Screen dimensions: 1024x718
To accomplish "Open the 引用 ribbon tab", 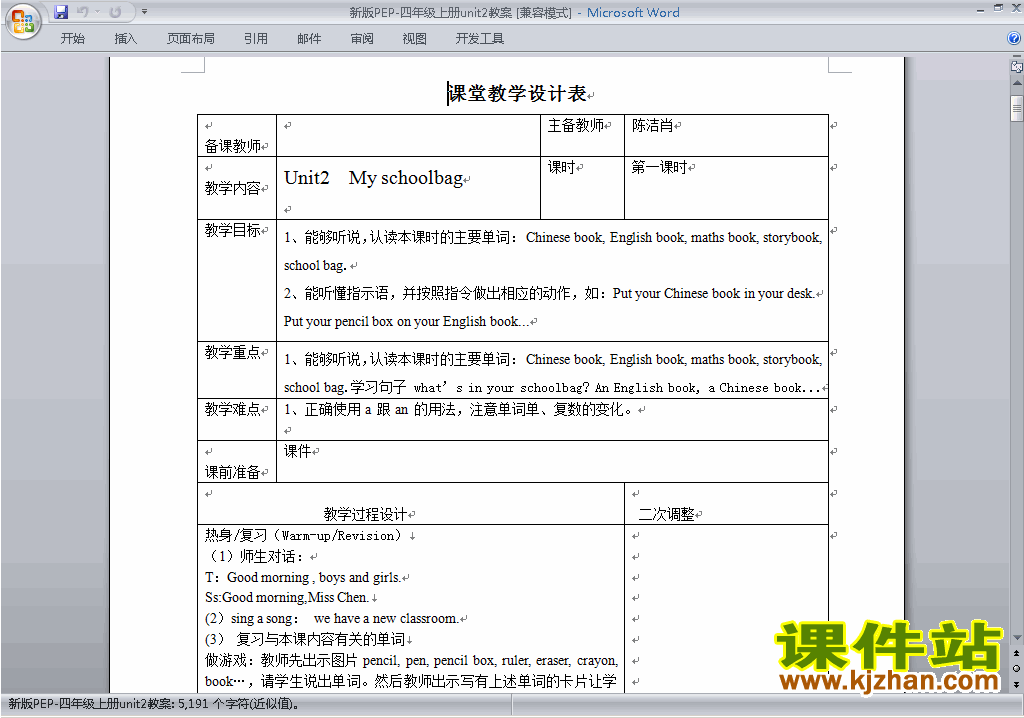I will tap(255, 39).
